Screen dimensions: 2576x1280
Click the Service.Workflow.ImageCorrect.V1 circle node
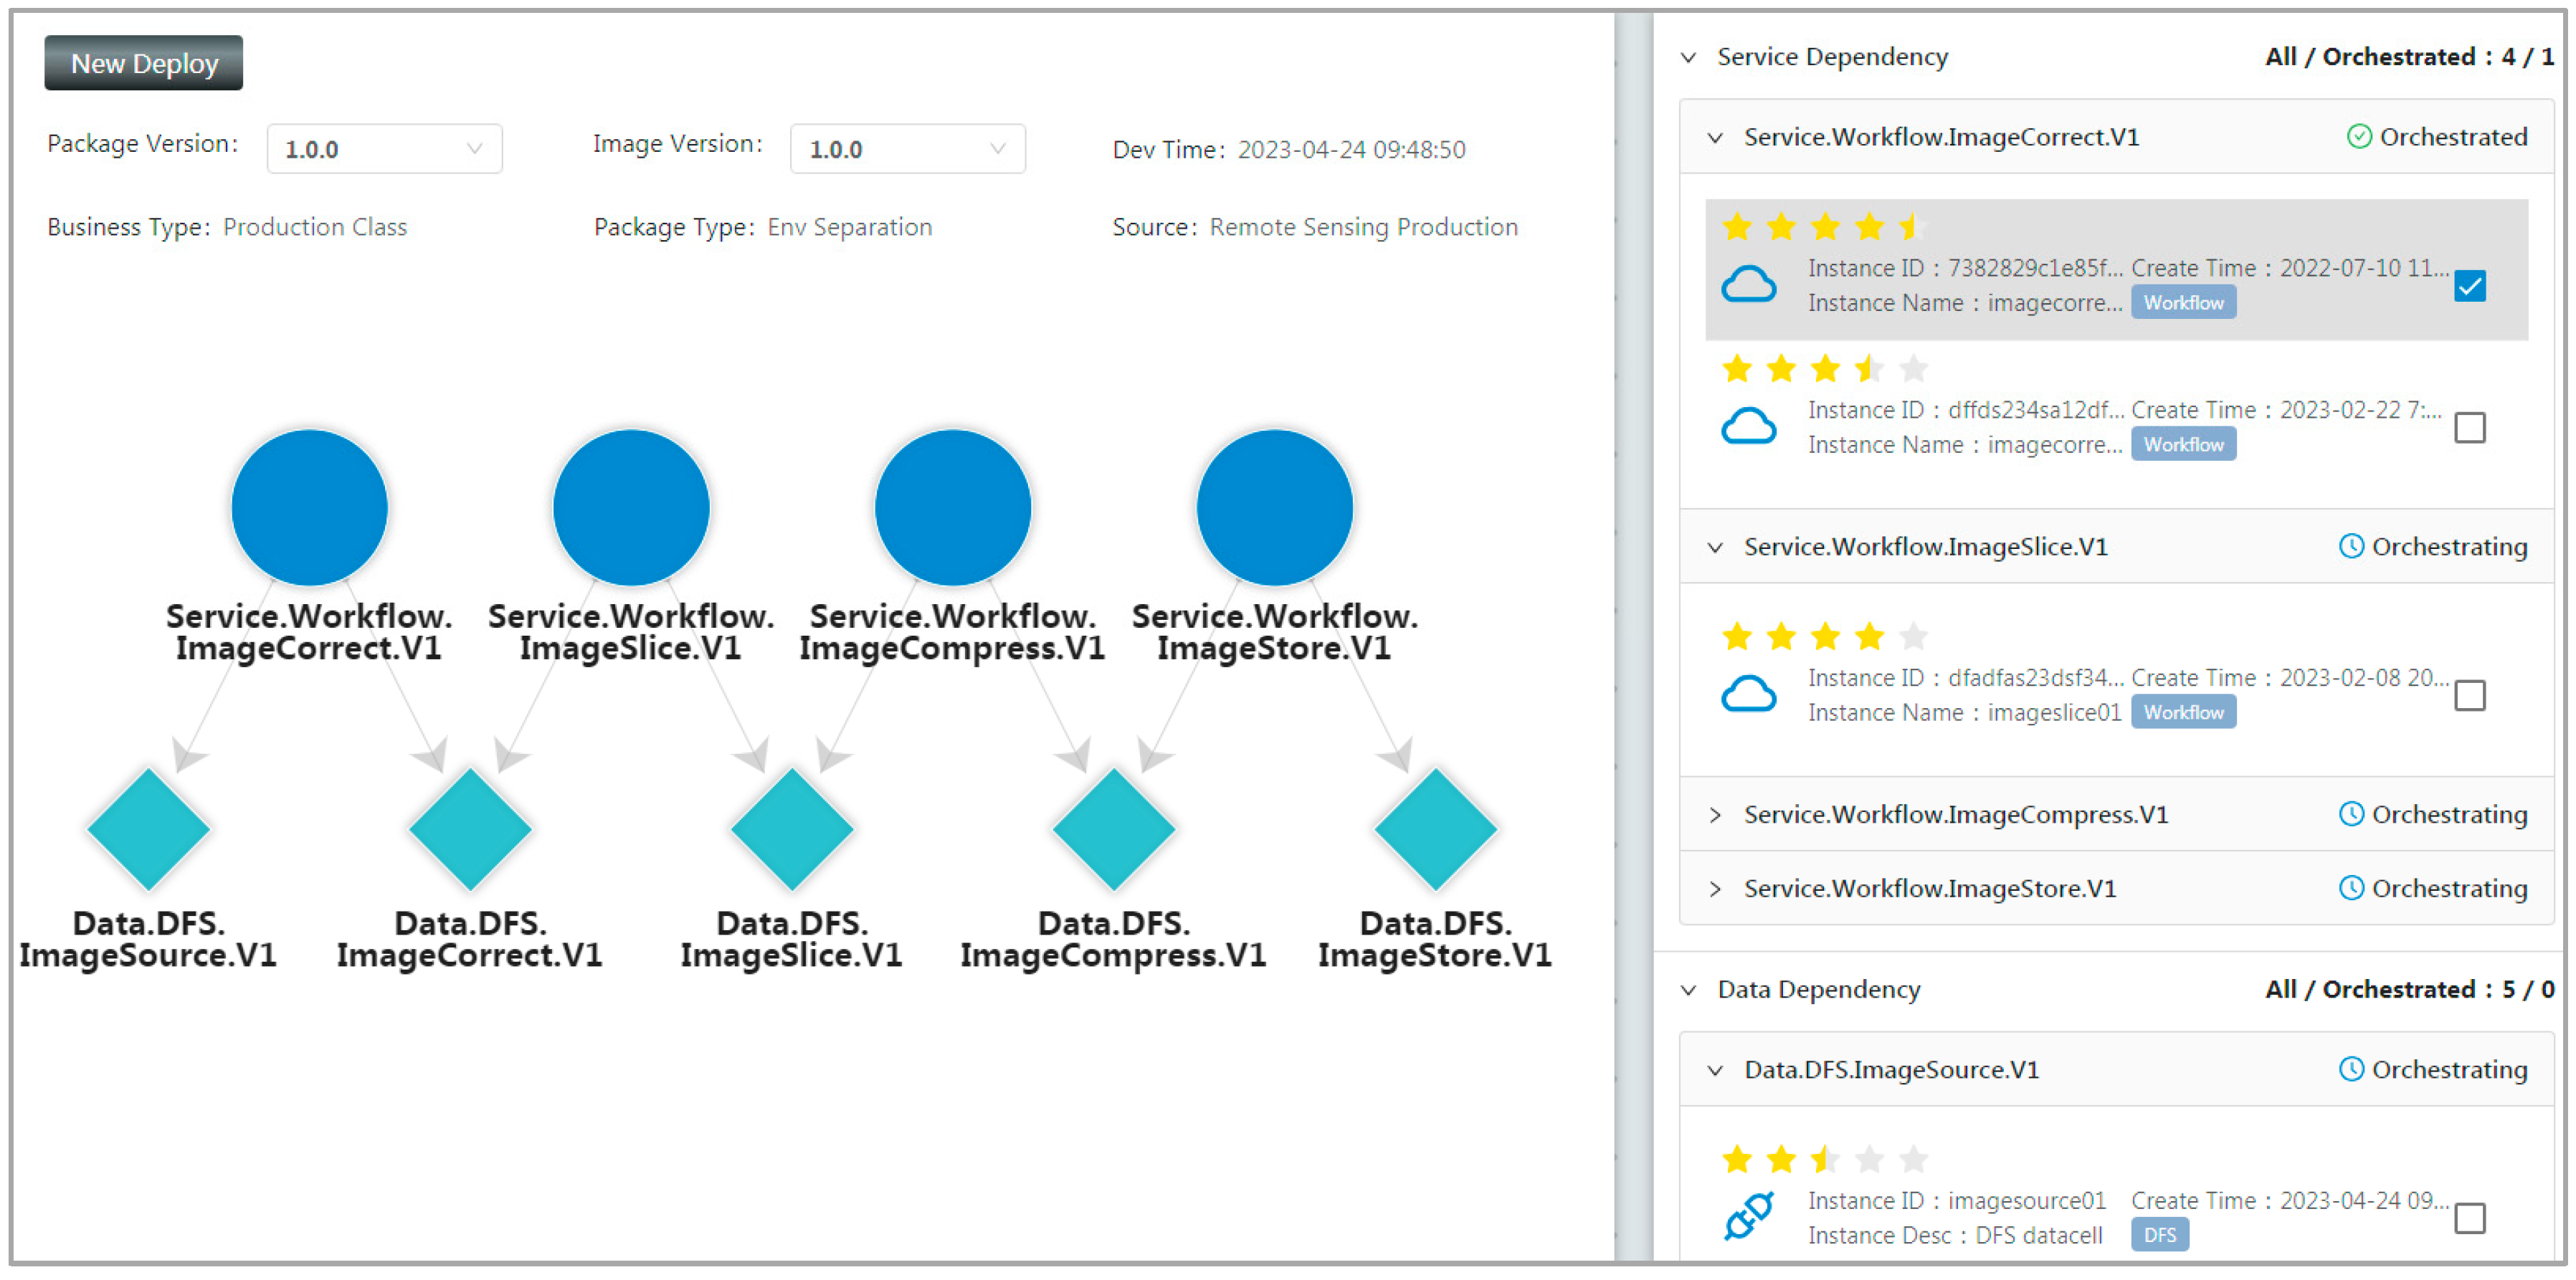click(309, 508)
